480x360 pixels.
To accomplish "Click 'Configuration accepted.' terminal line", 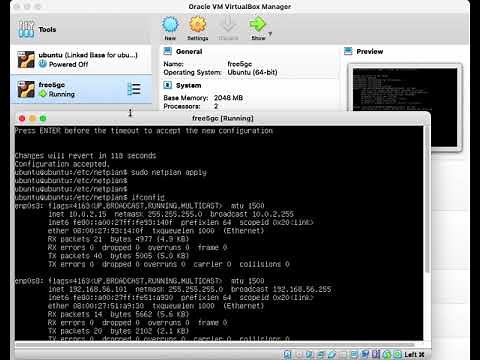I will pos(62,164).
